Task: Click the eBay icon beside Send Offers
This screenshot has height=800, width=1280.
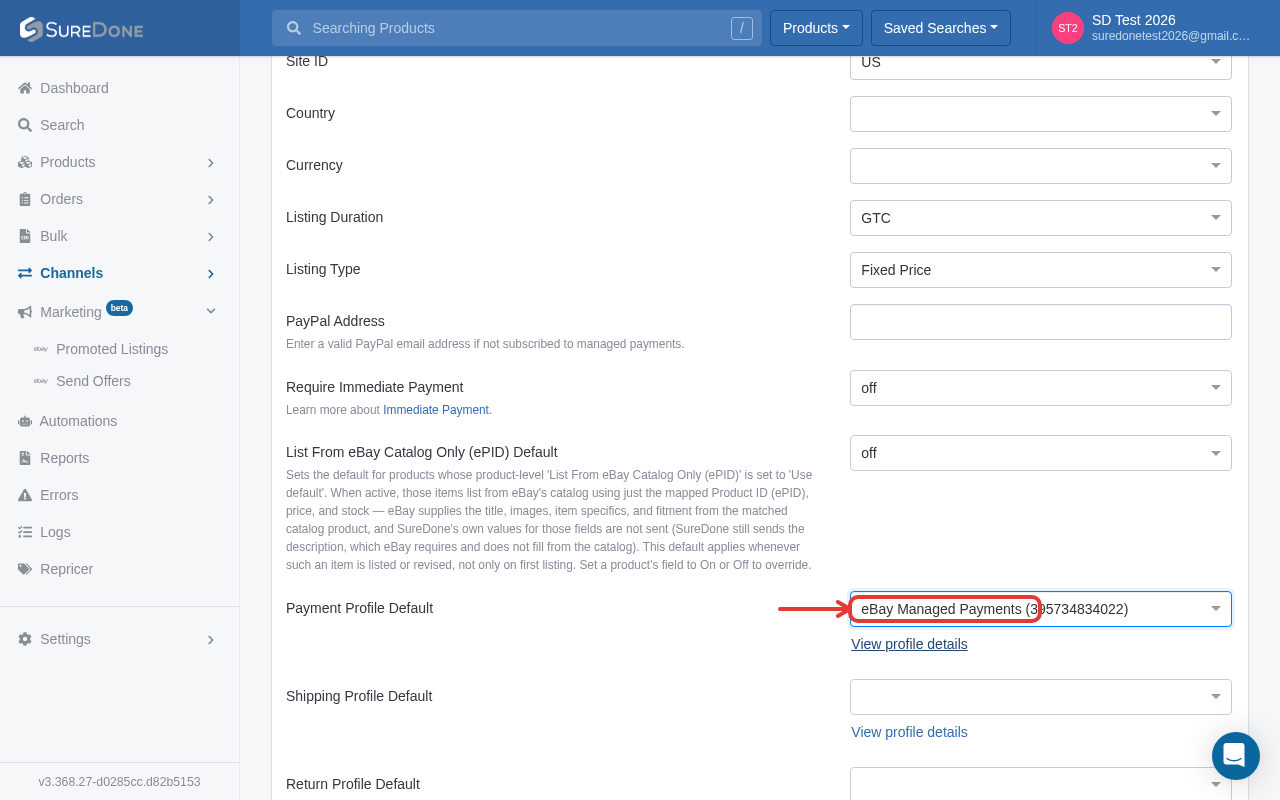Action: (x=41, y=381)
